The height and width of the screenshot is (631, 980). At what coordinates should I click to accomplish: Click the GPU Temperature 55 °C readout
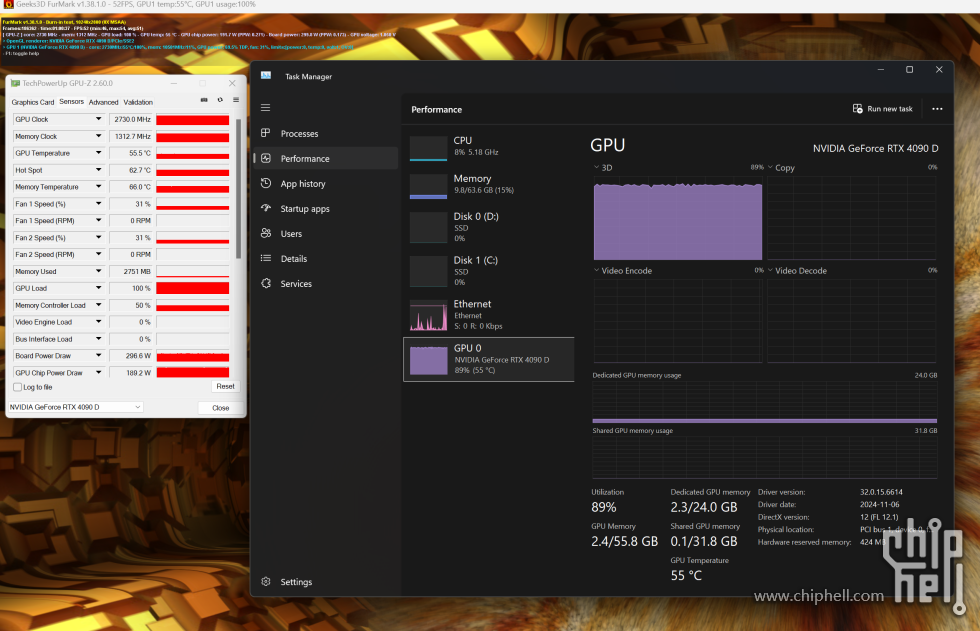pyautogui.click(x=686, y=575)
